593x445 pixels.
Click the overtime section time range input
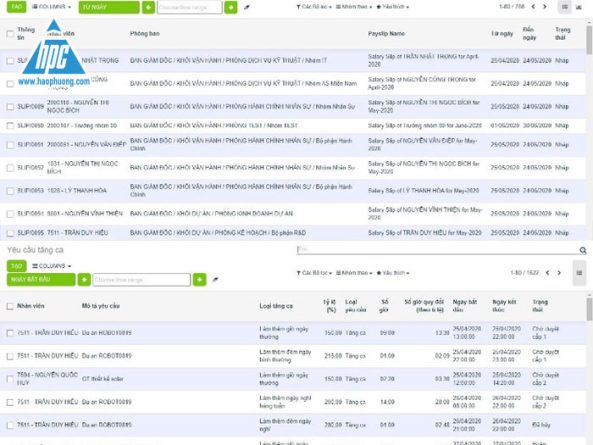click(141, 280)
